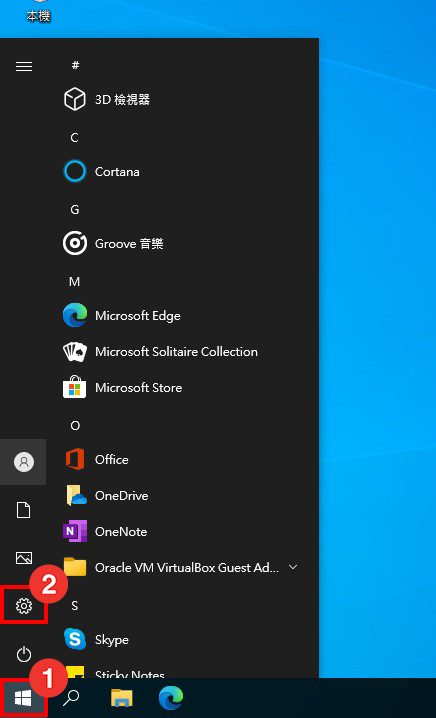436x718 pixels.
Task: Click Cortana circle icon
Action: pyautogui.click(x=74, y=172)
